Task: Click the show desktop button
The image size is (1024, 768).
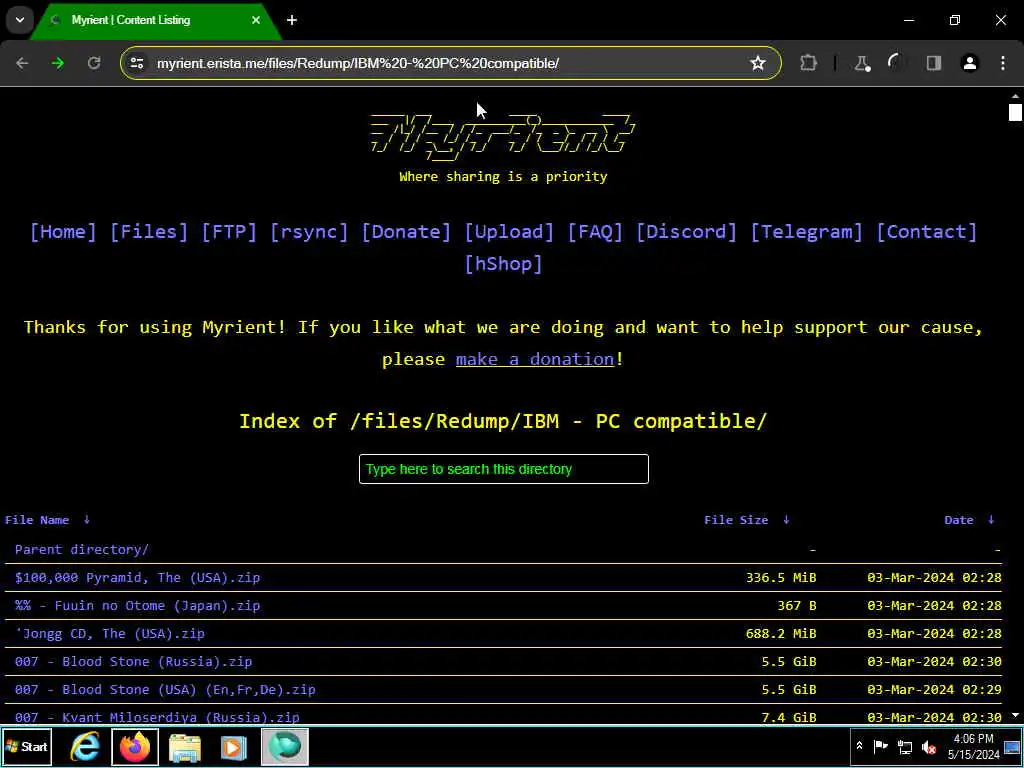Action: tap(1013, 746)
